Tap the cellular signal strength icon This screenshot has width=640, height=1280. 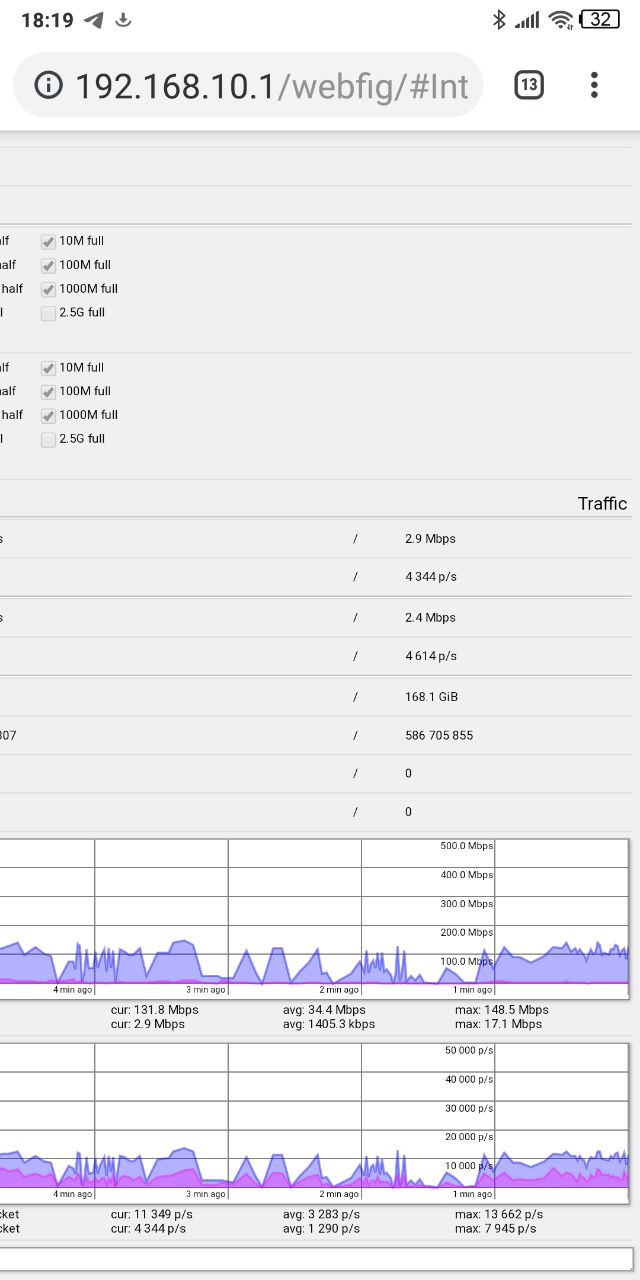[x=527, y=20]
